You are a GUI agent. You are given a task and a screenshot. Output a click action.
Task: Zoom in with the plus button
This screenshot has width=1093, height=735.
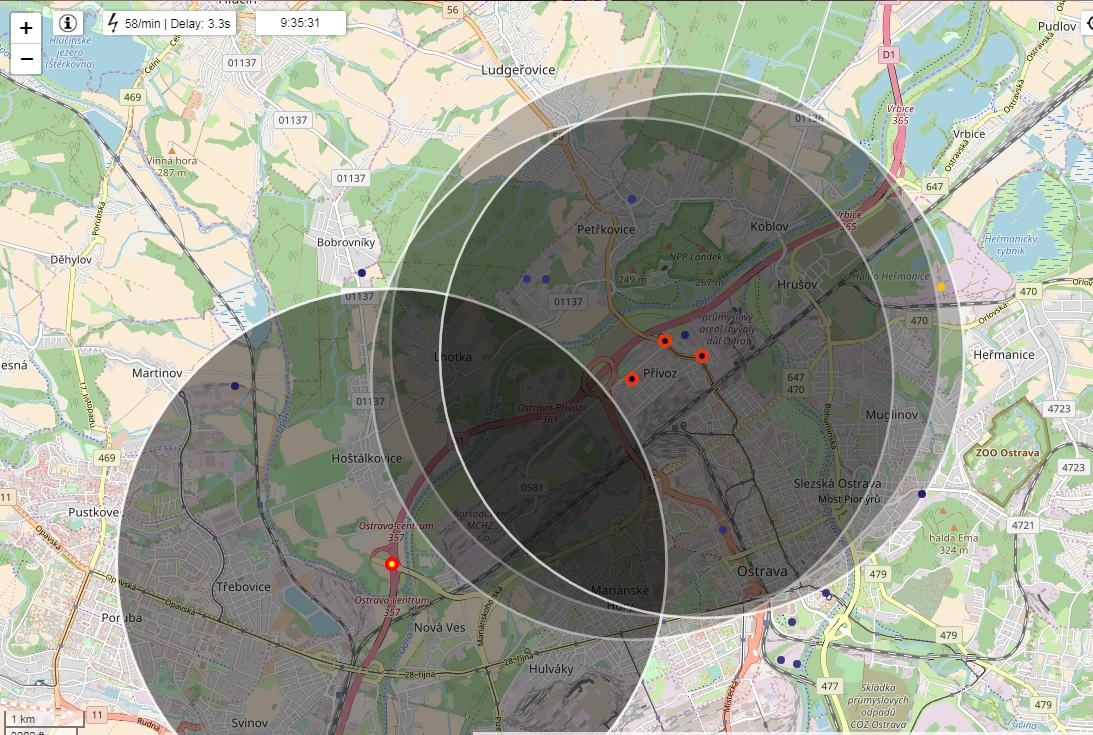[x=26, y=28]
